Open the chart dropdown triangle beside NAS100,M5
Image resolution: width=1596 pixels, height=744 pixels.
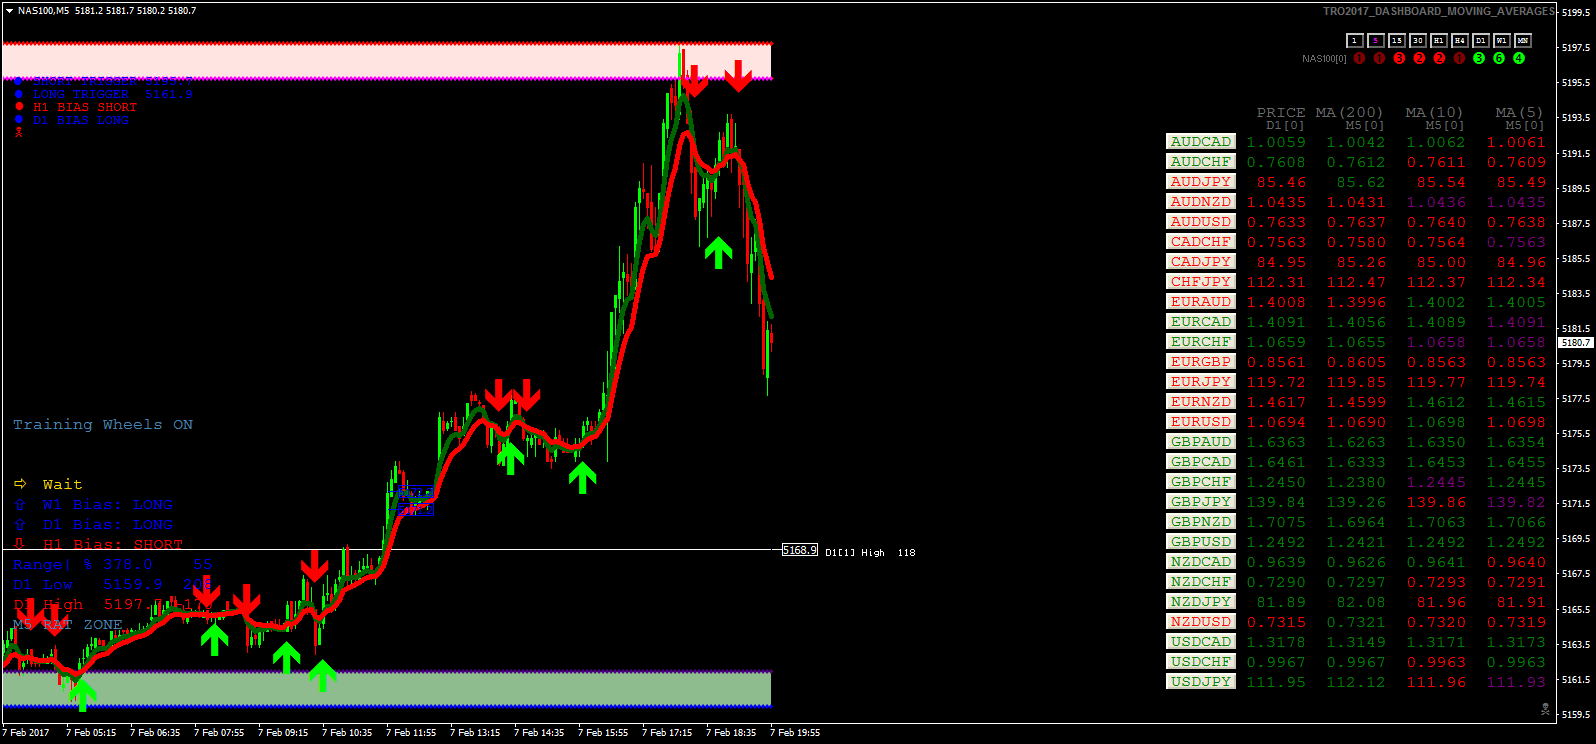pyautogui.click(x=9, y=10)
